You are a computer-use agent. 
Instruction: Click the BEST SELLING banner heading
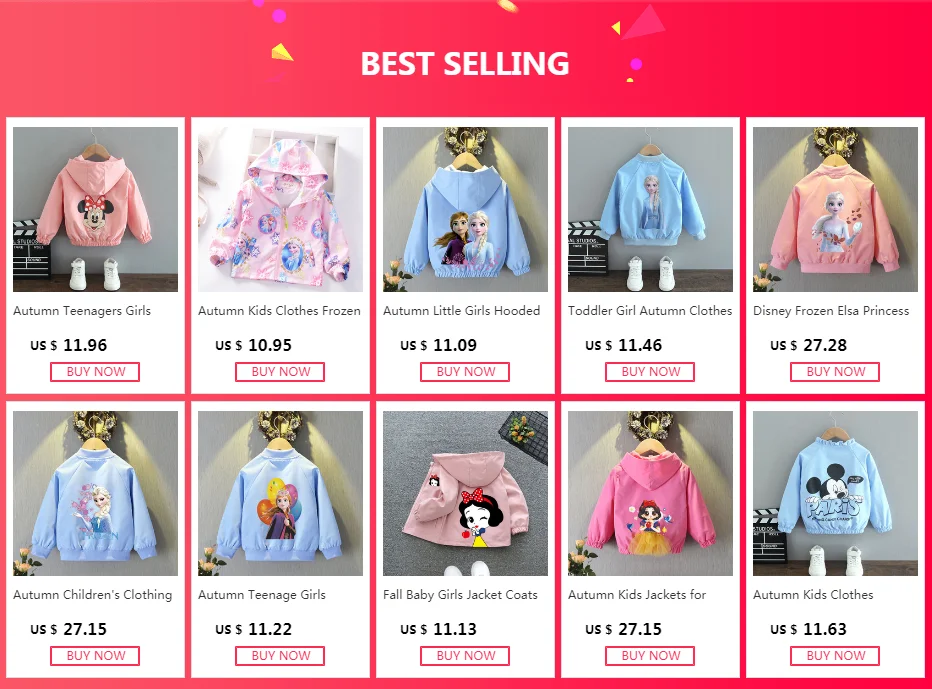[465, 64]
